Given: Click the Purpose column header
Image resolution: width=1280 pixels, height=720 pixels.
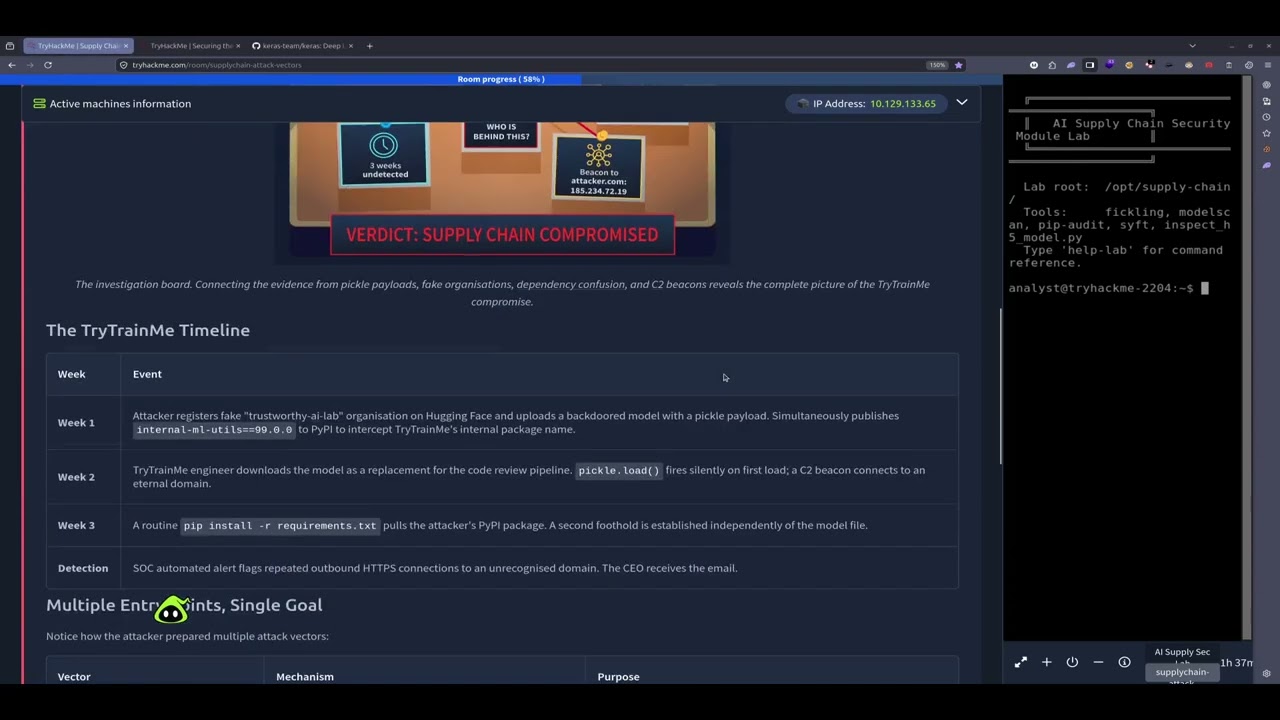Looking at the screenshot, I should tap(618, 677).
